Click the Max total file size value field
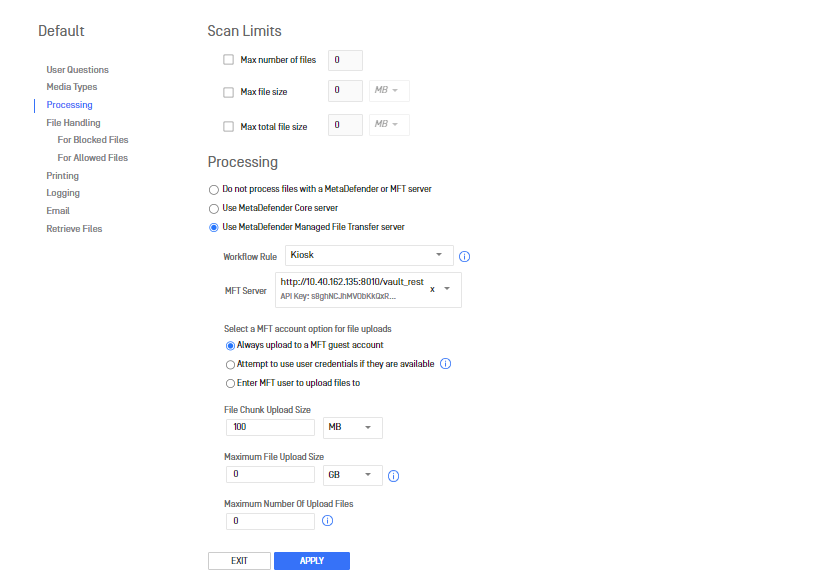Viewport: 820px width, 587px height. click(x=345, y=125)
